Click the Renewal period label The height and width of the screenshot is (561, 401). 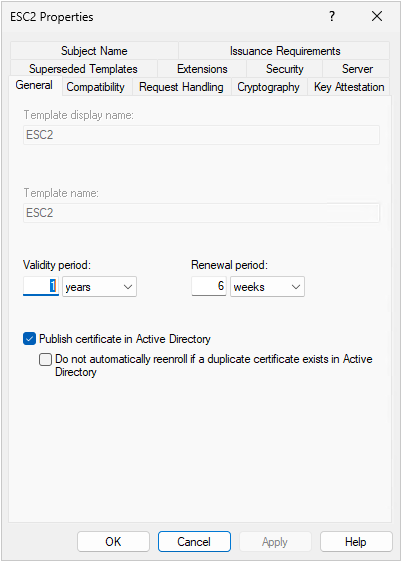click(229, 265)
